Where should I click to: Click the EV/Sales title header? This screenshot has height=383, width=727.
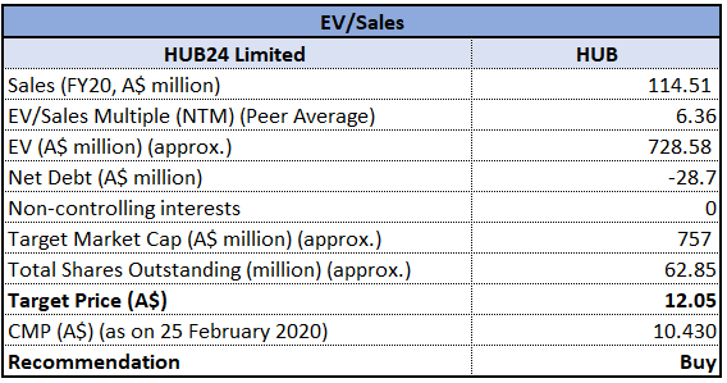tap(362, 22)
